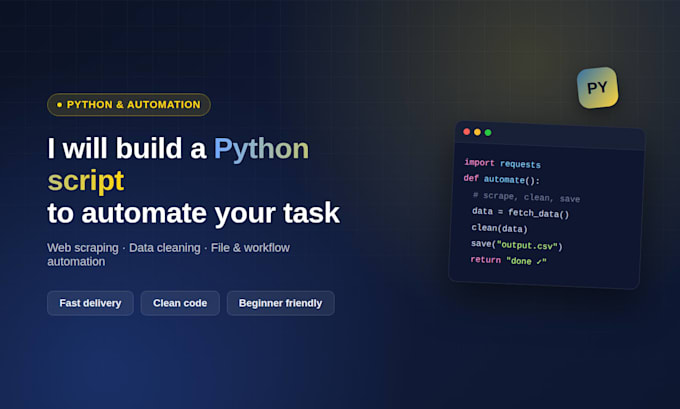
Task: Click the 'data = fetch_data()' code line
Action: point(520,213)
